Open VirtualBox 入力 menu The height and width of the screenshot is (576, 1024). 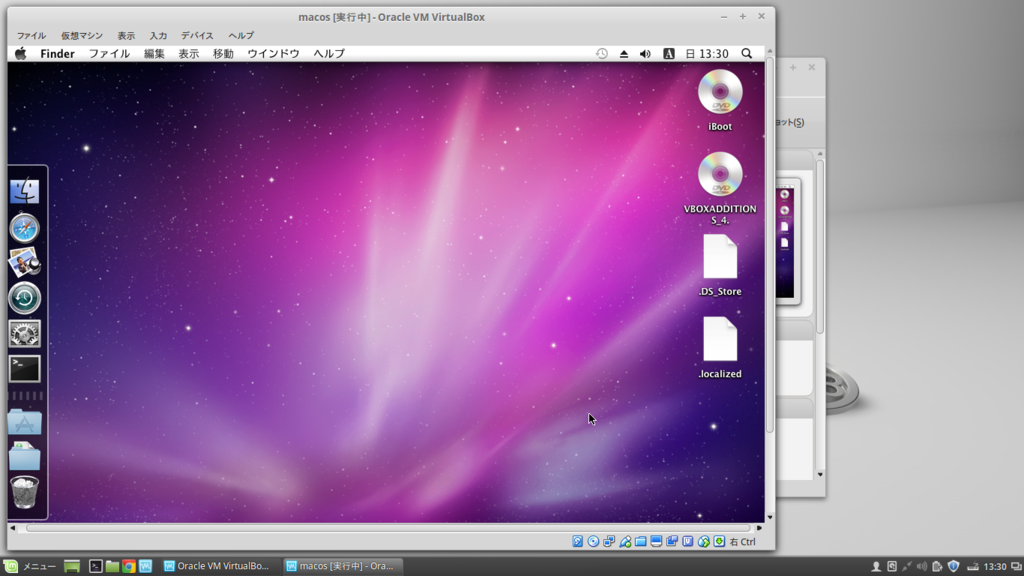[x=158, y=35]
